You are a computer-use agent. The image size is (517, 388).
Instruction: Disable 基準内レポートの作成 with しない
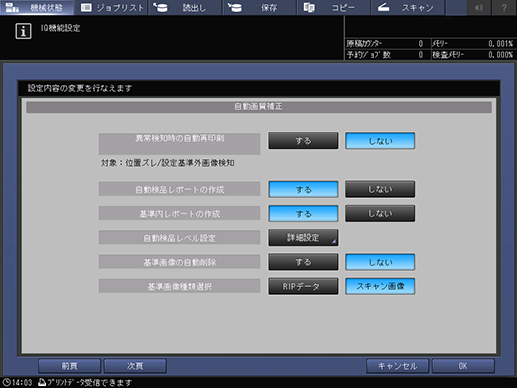(380, 214)
